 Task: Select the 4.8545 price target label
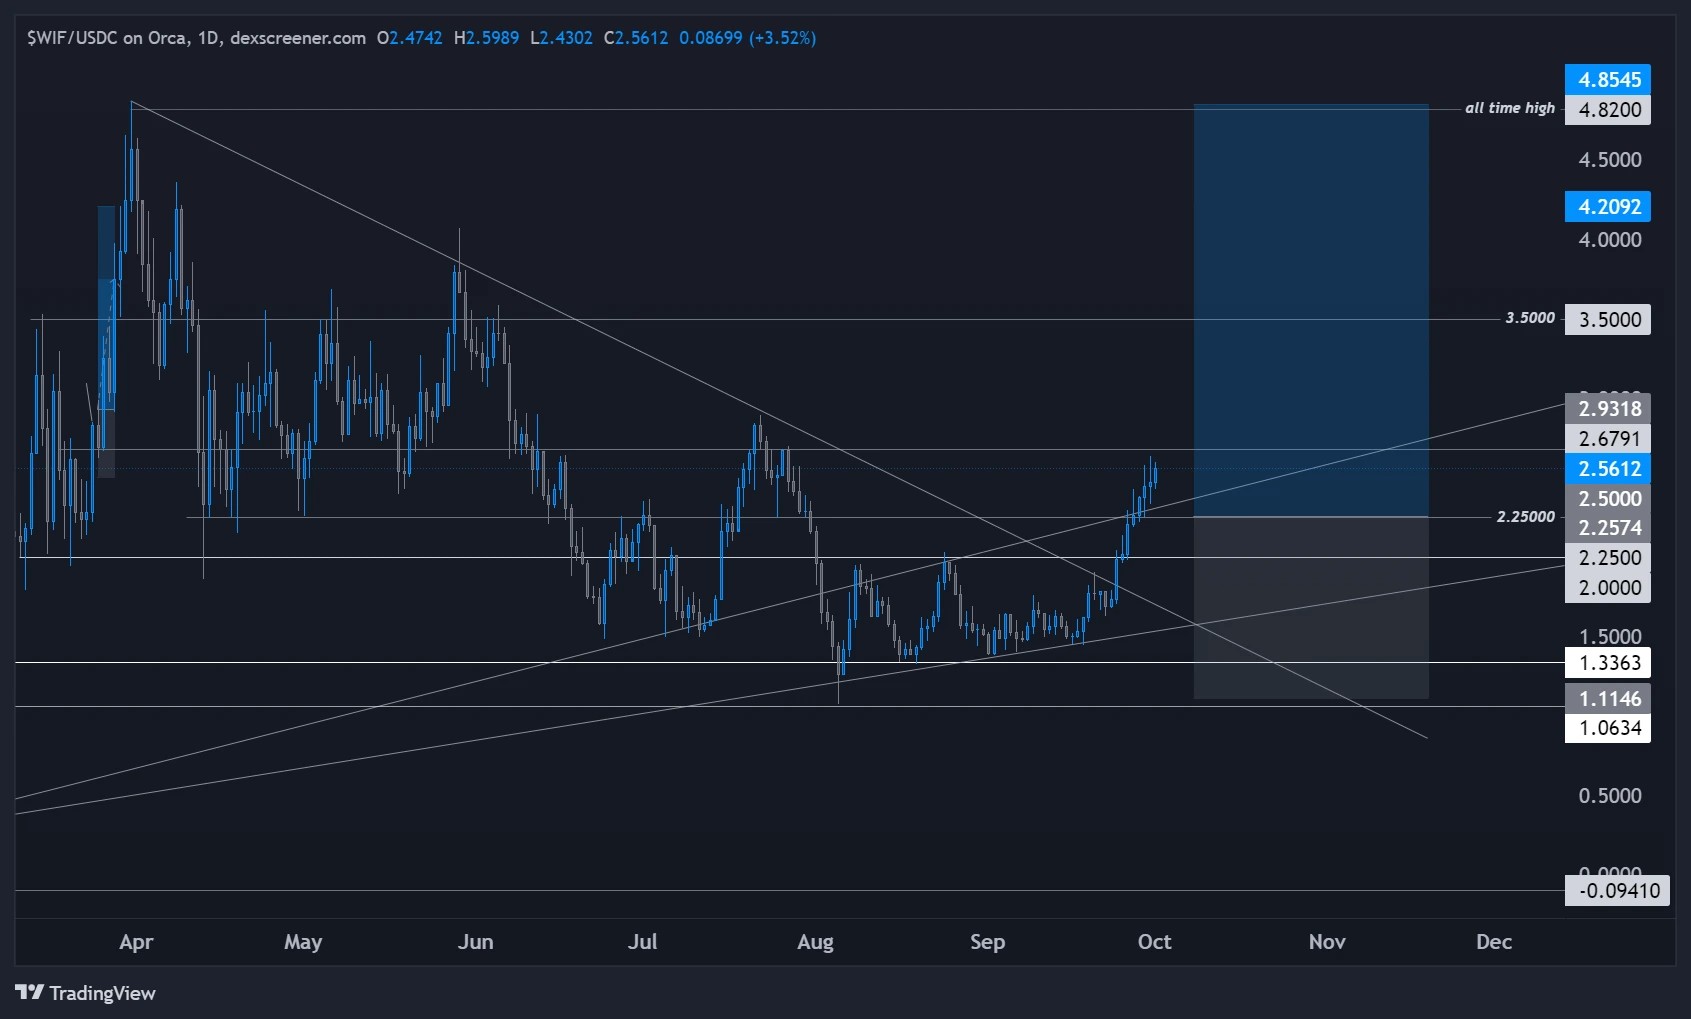[1607, 79]
